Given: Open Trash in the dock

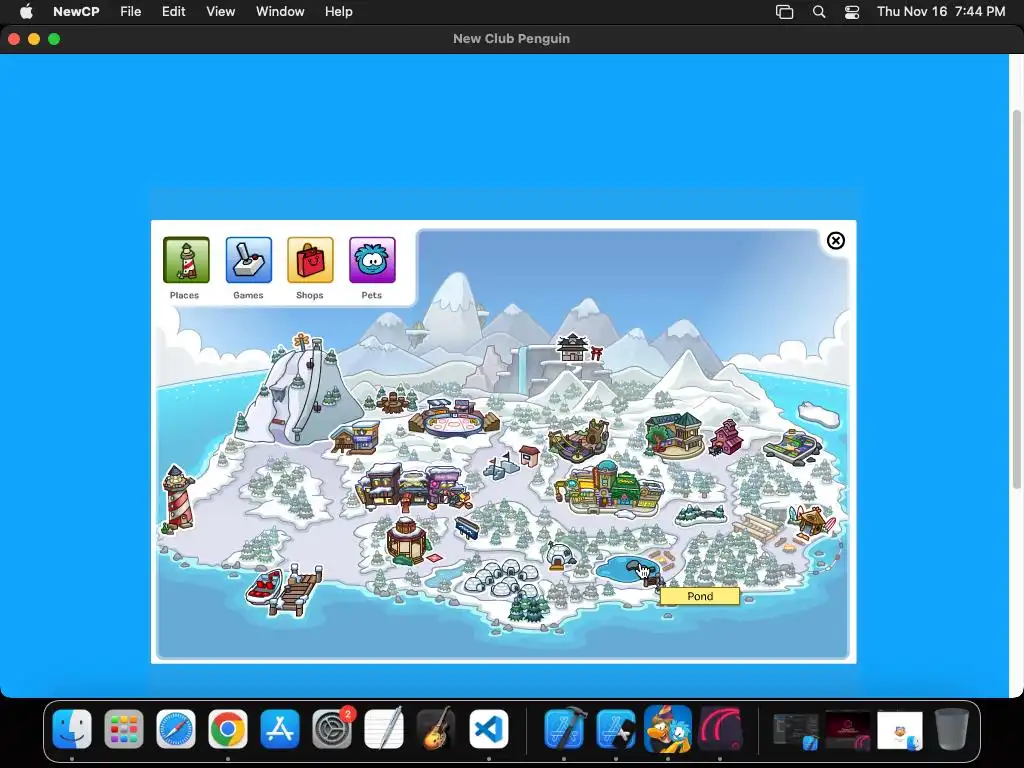Looking at the screenshot, I should tap(952, 729).
